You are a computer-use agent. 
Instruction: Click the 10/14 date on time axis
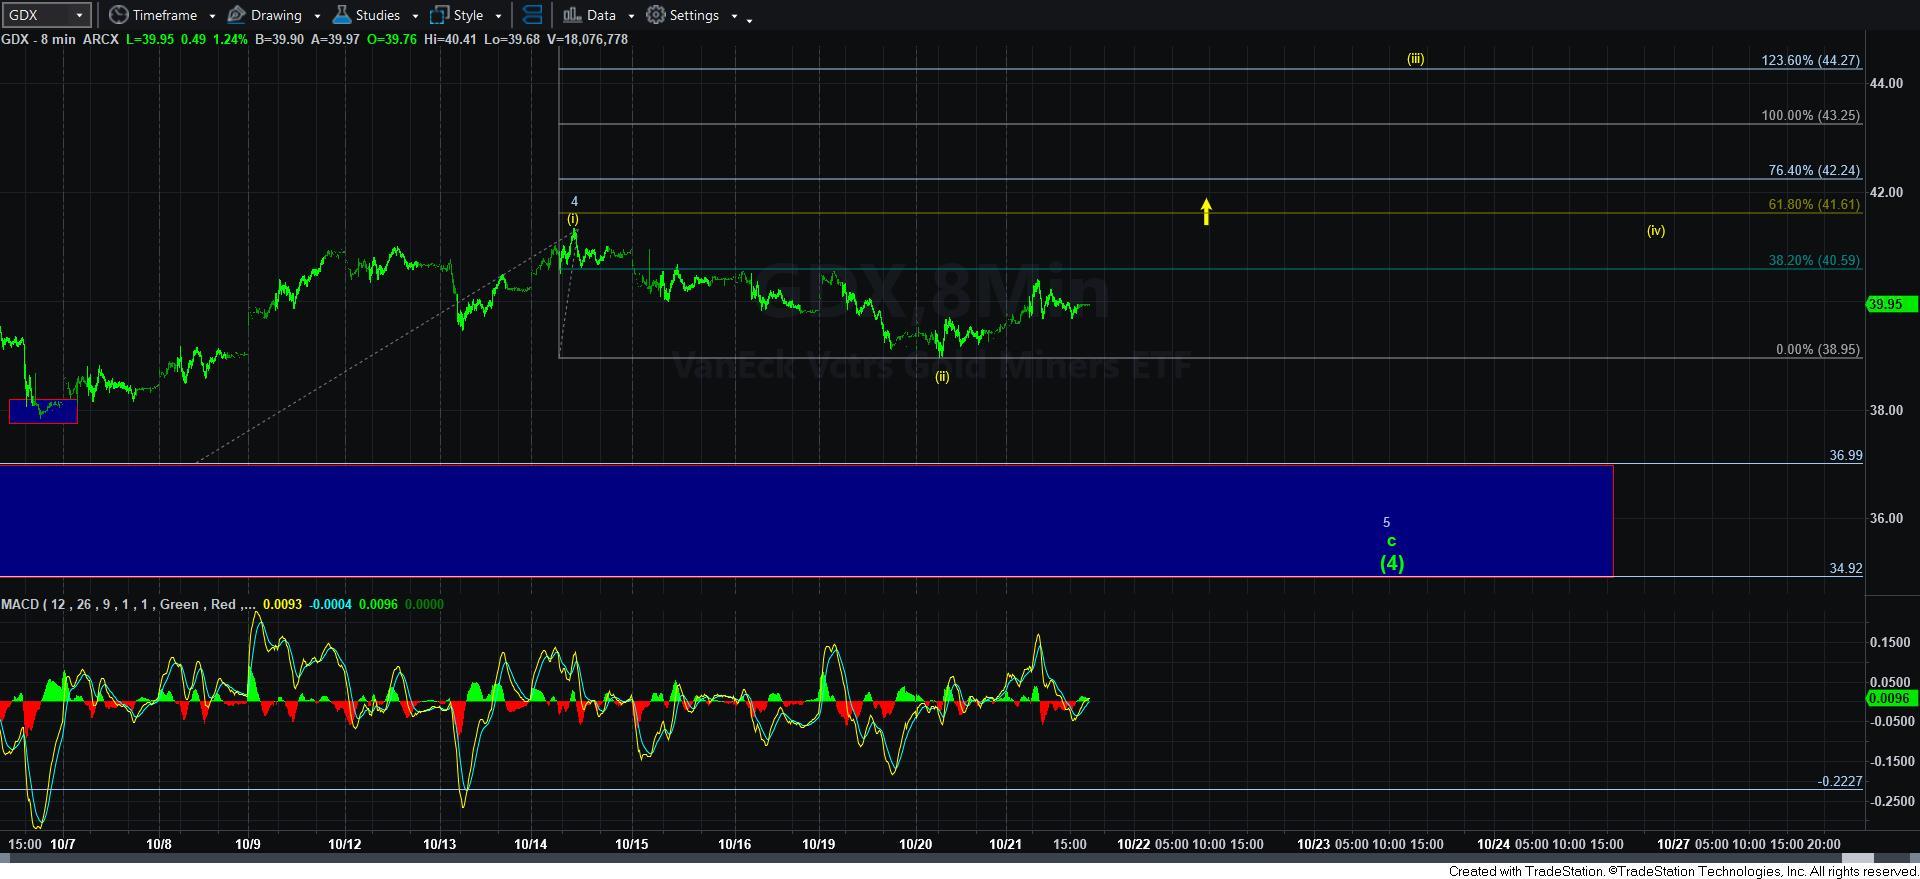tap(530, 844)
